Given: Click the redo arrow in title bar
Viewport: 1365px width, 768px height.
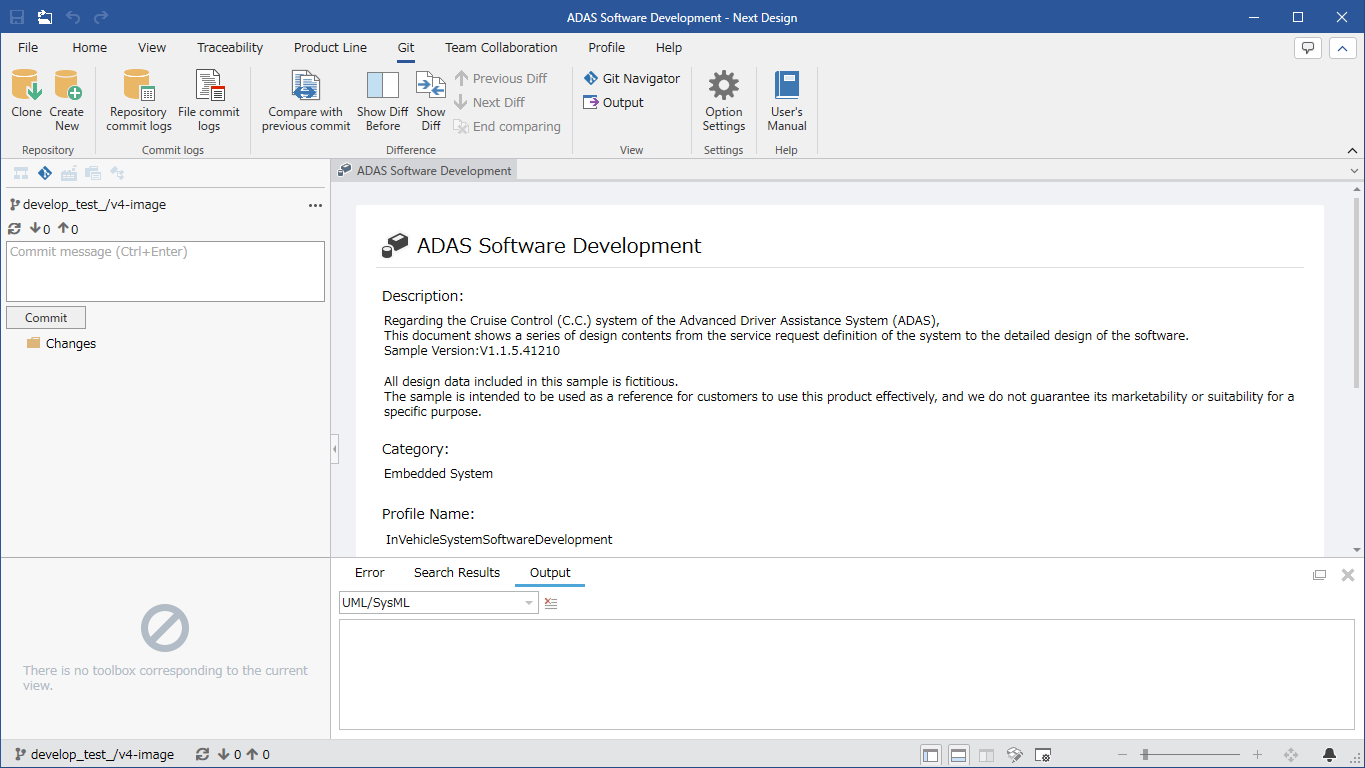Looking at the screenshot, I should point(101,17).
